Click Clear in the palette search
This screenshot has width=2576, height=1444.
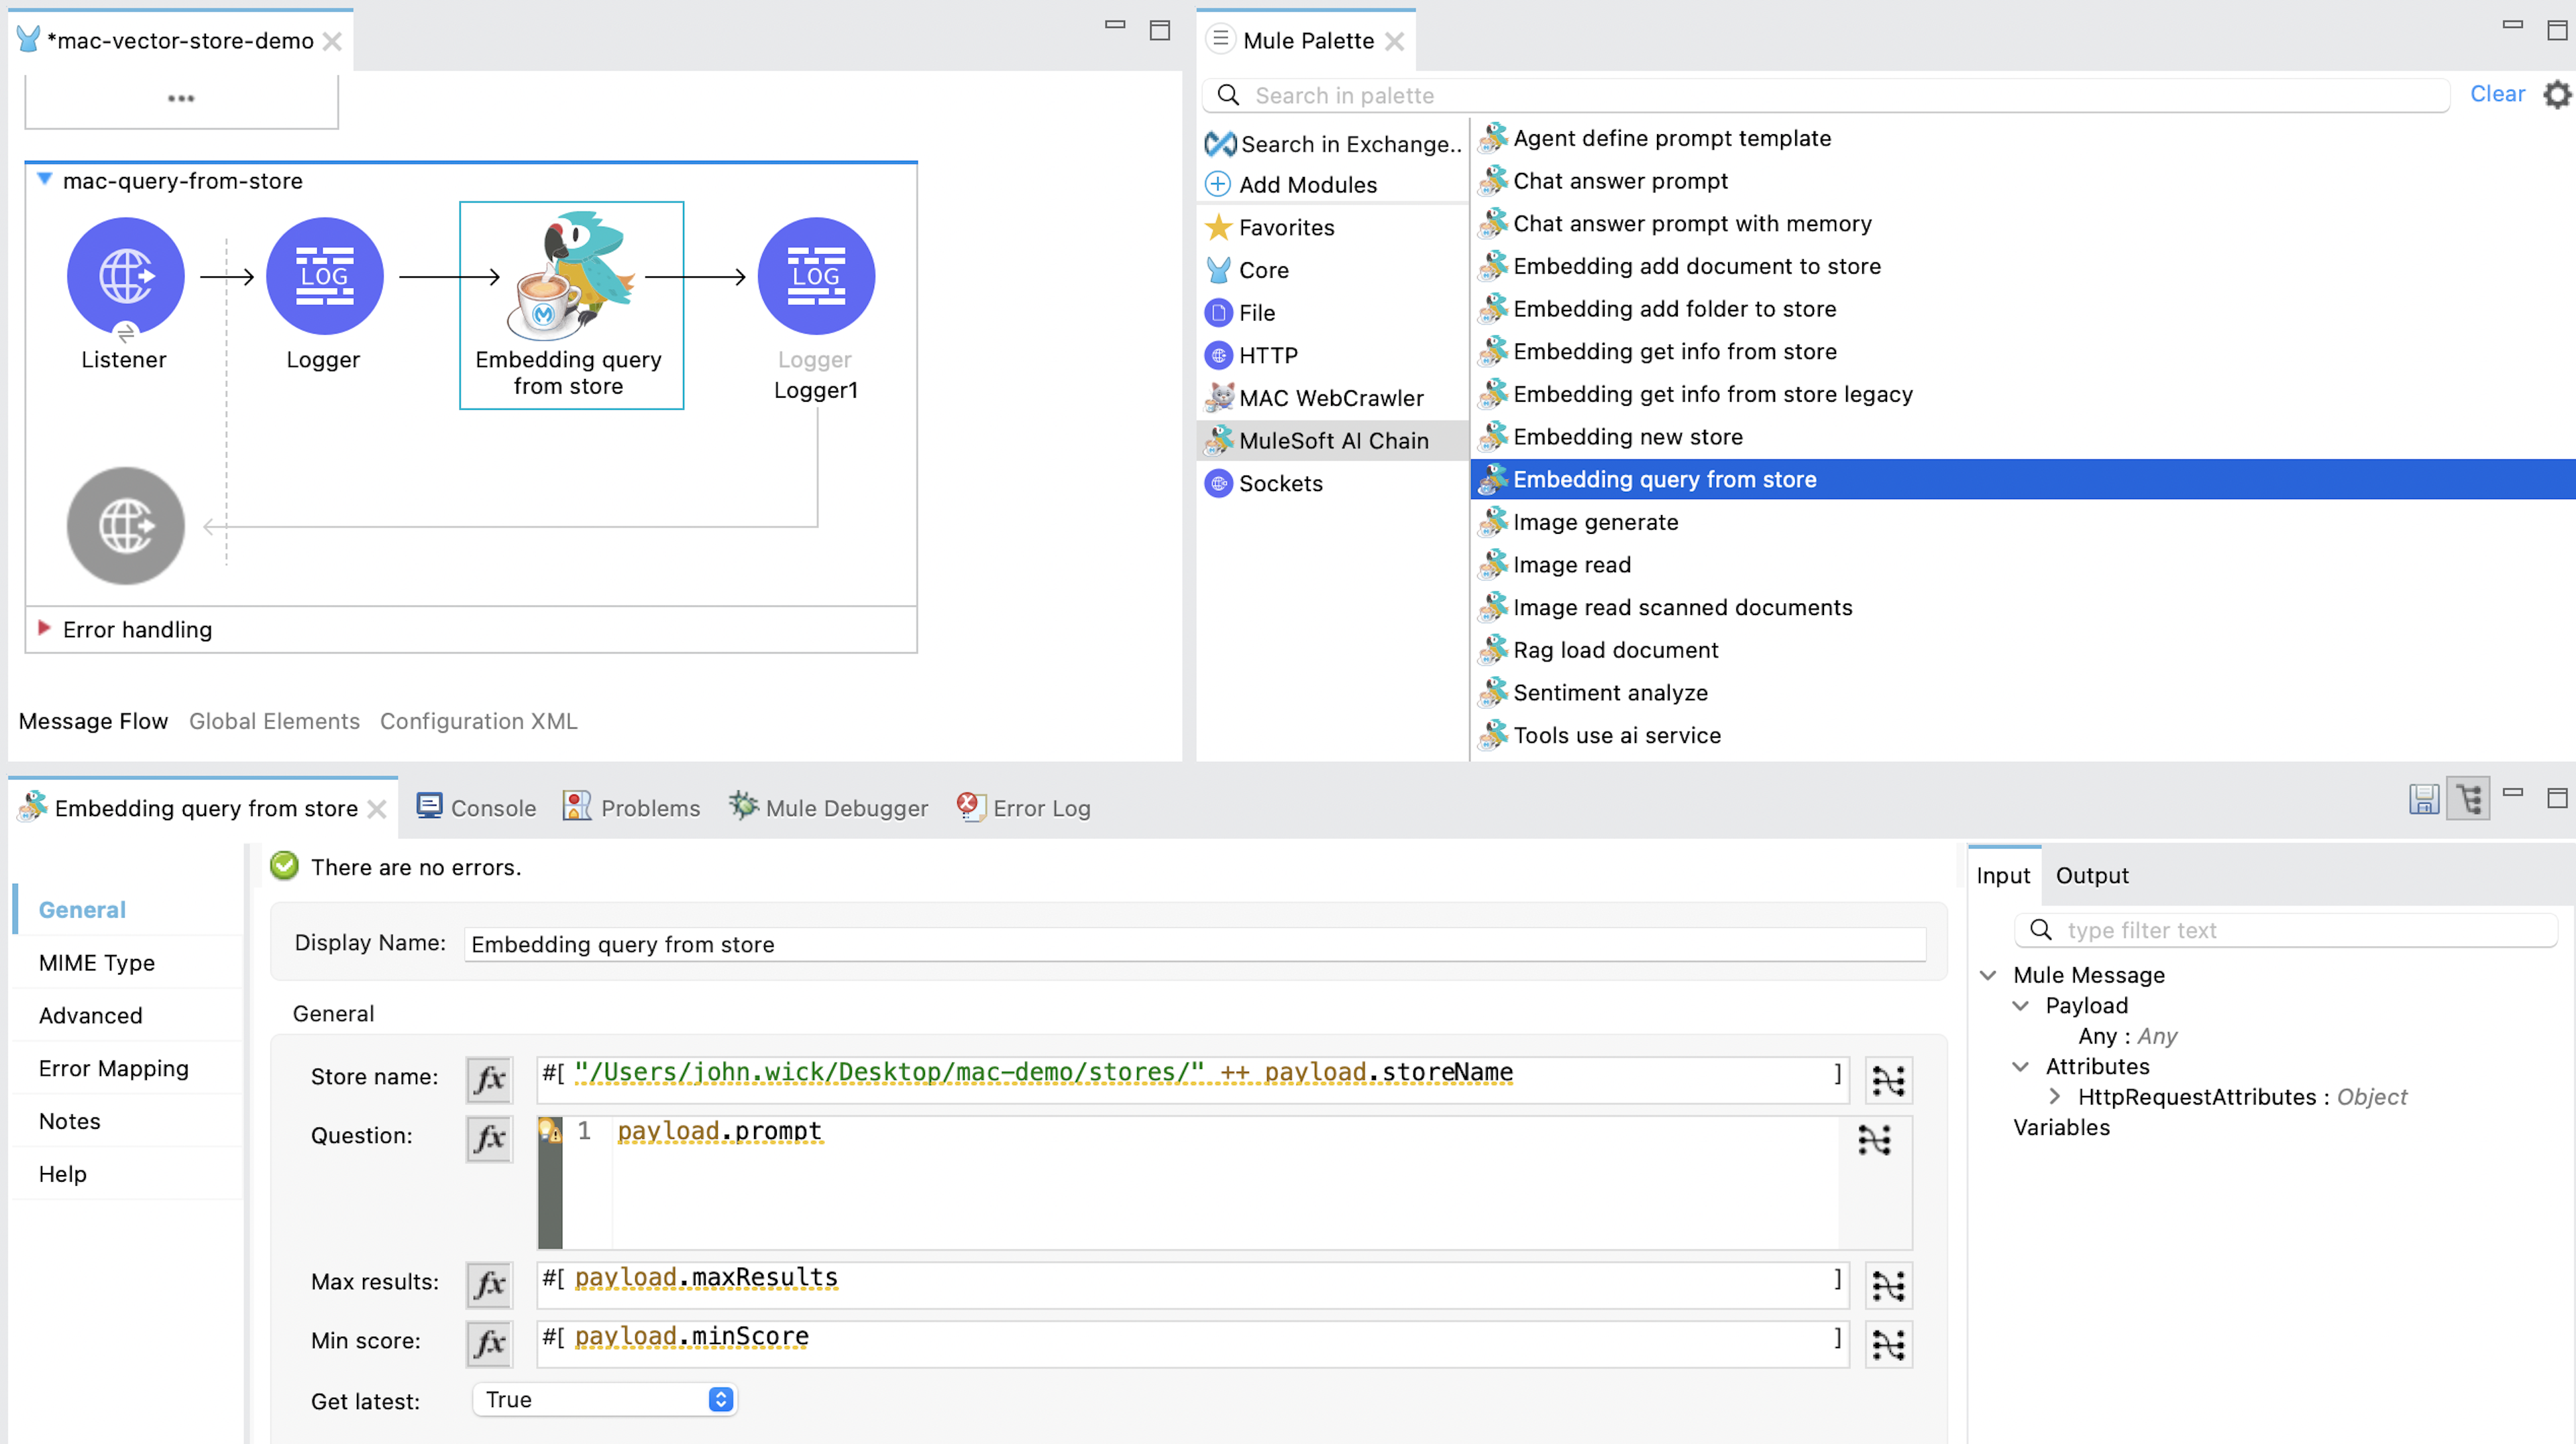point(2497,94)
